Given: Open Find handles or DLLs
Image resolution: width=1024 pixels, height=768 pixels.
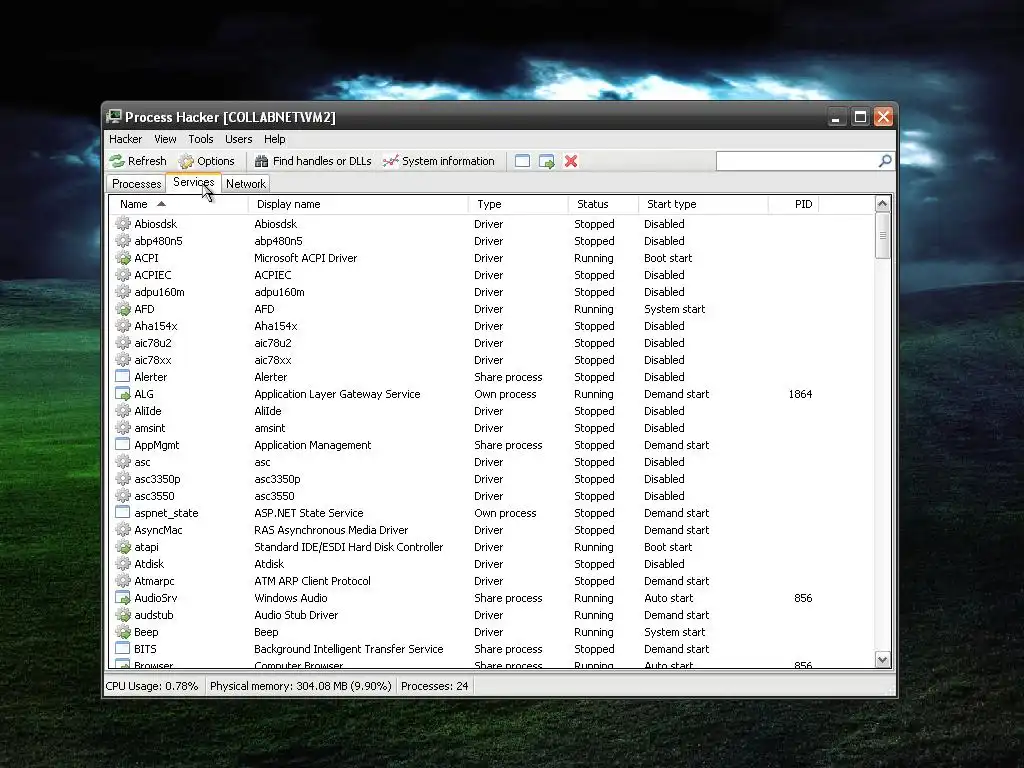Looking at the screenshot, I should [x=313, y=161].
